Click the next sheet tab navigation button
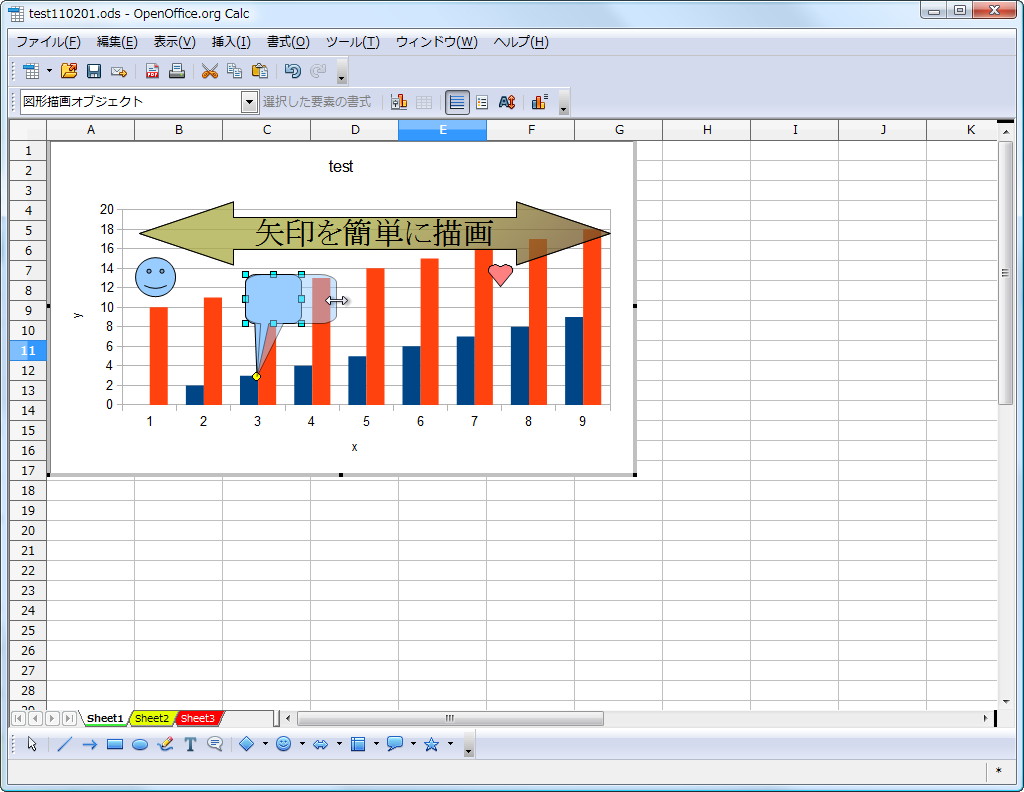Screen dimensions: 1024x792 pos(52,718)
